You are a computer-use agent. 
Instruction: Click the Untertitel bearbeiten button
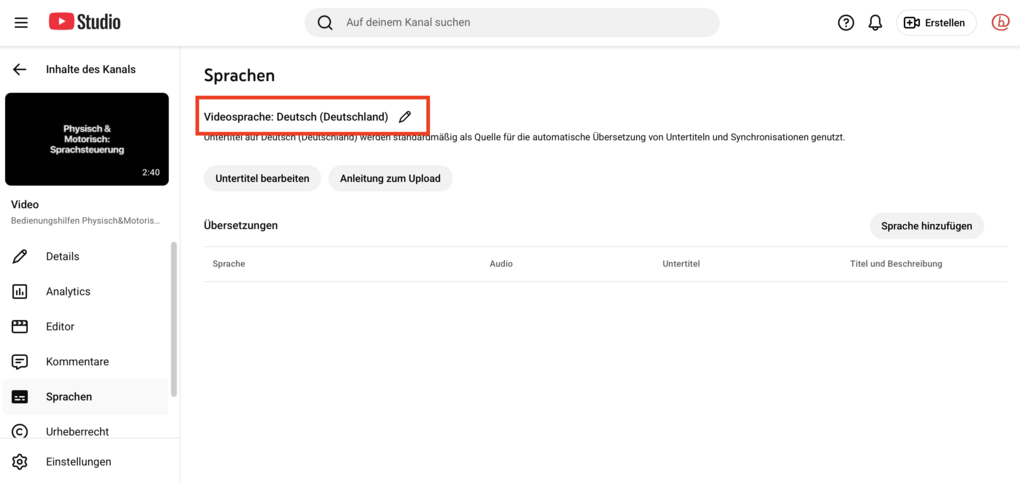262,178
